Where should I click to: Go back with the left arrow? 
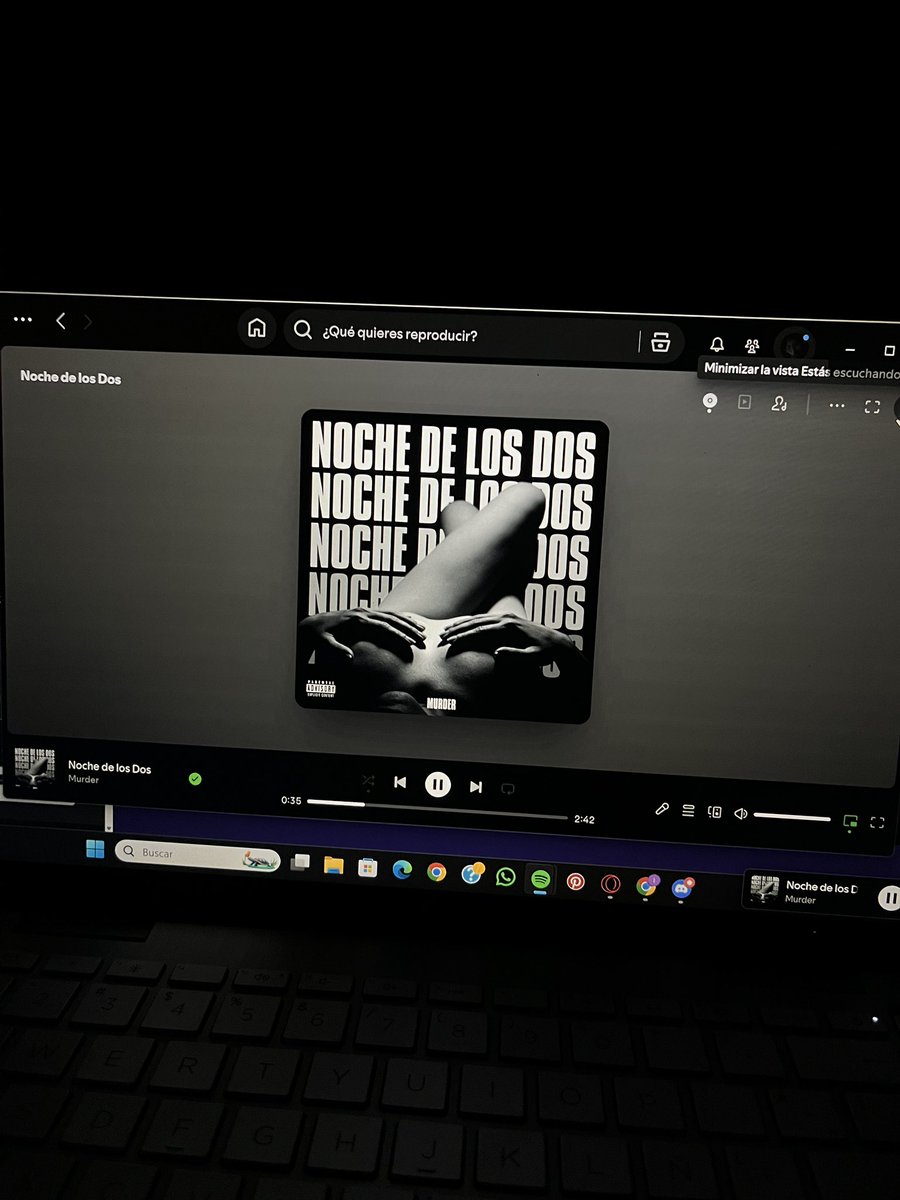pos(61,321)
